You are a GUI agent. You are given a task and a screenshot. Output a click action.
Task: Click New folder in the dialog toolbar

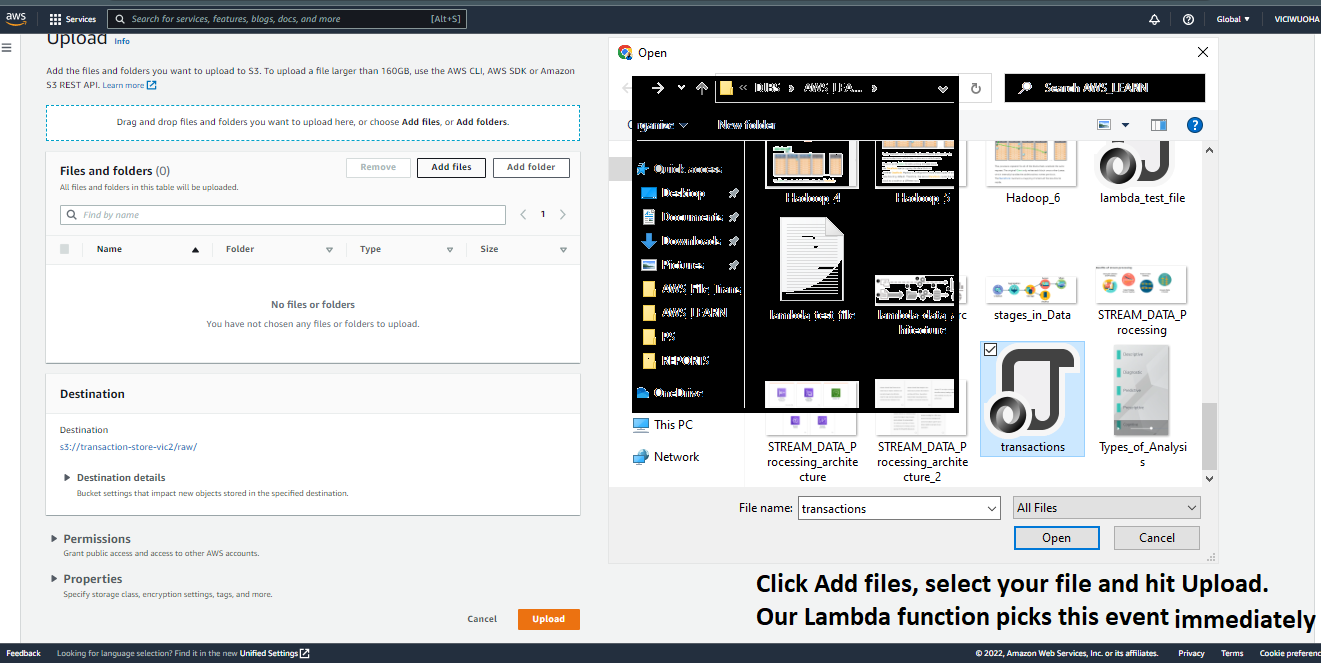746,125
